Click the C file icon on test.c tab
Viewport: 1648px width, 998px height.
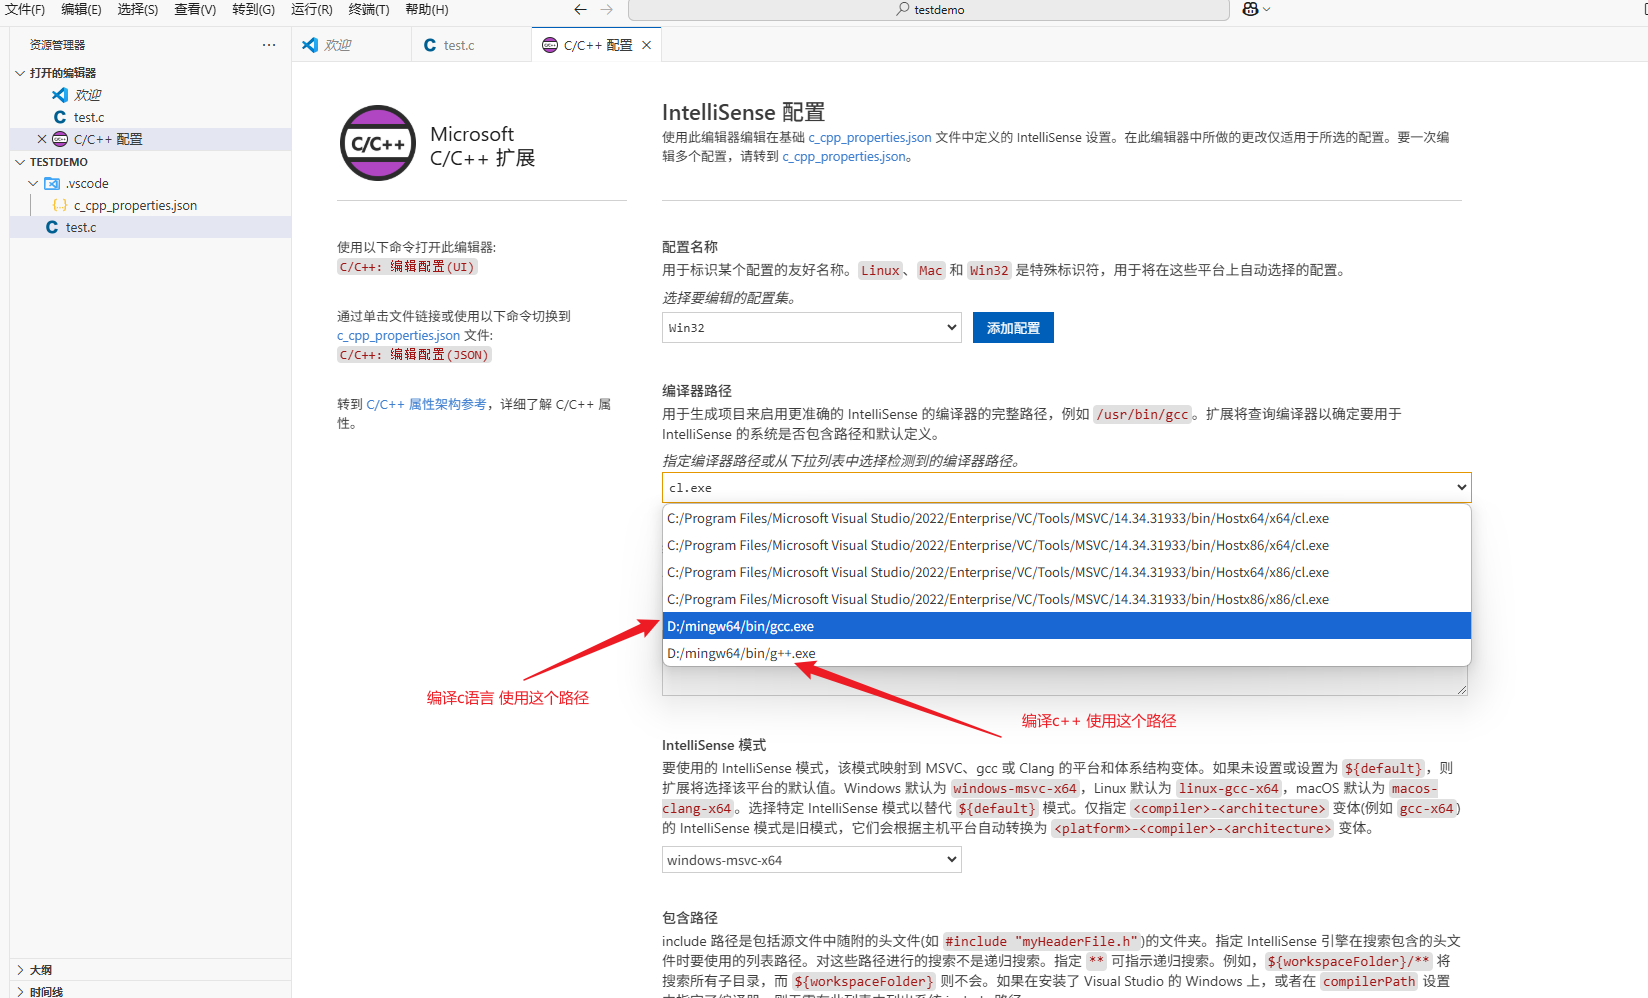[x=430, y=45]
